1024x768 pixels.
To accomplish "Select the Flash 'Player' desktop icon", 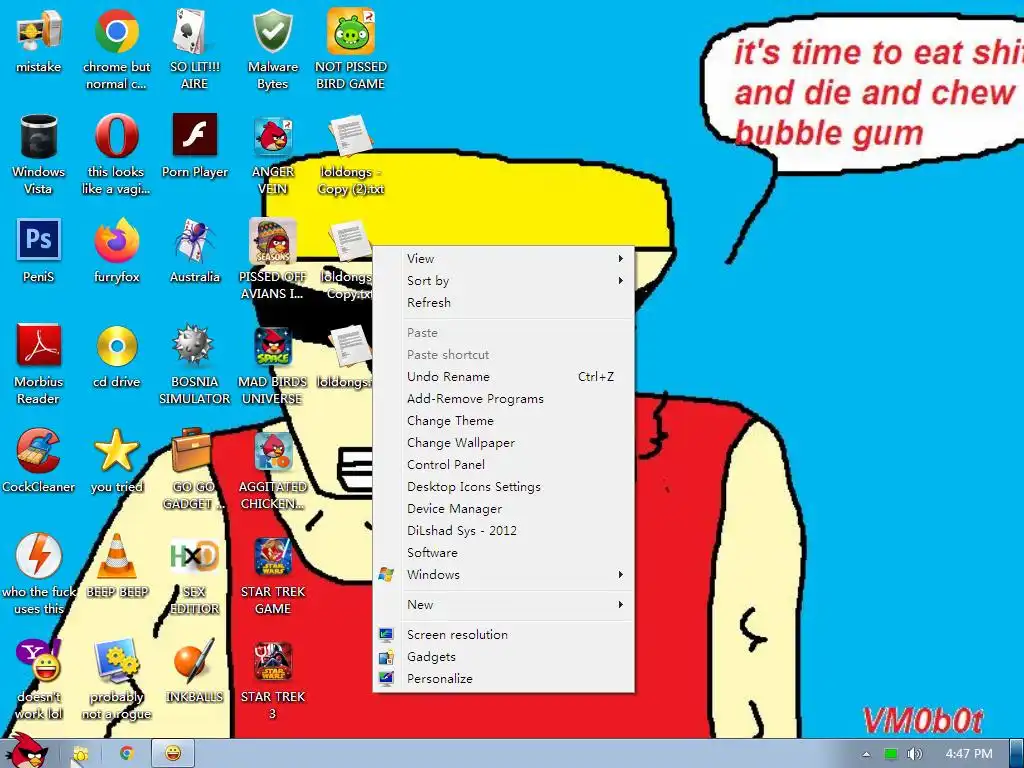I will tap(195, 146).
